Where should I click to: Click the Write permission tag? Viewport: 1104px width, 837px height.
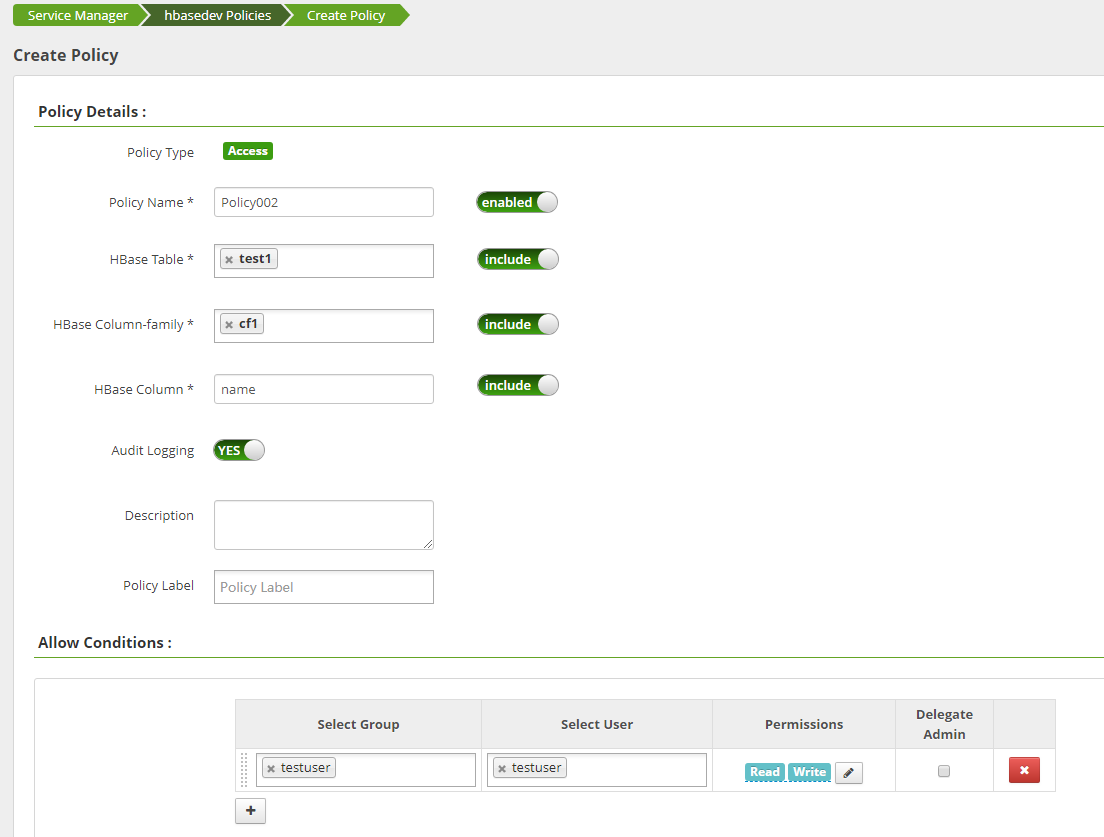[809, 772]
